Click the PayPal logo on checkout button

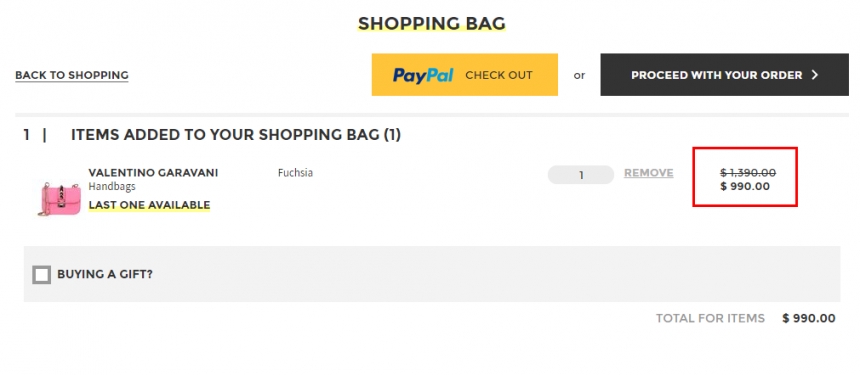click(423, 76)
